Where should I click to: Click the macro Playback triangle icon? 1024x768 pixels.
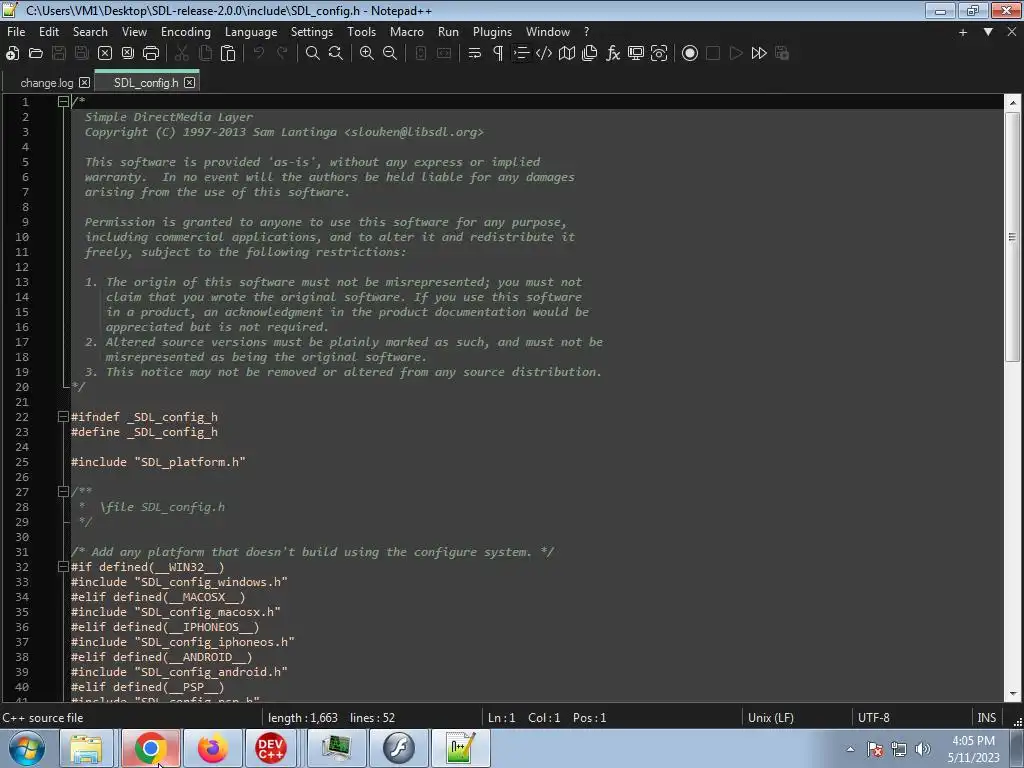[736, 54]
